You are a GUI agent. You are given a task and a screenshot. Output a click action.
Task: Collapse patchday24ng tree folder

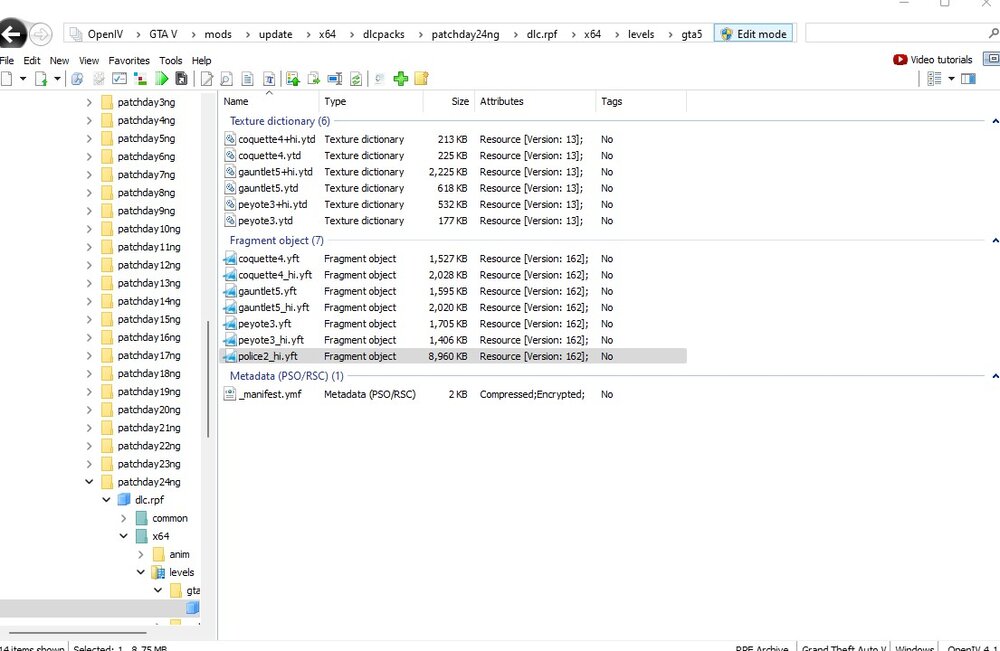89,482
